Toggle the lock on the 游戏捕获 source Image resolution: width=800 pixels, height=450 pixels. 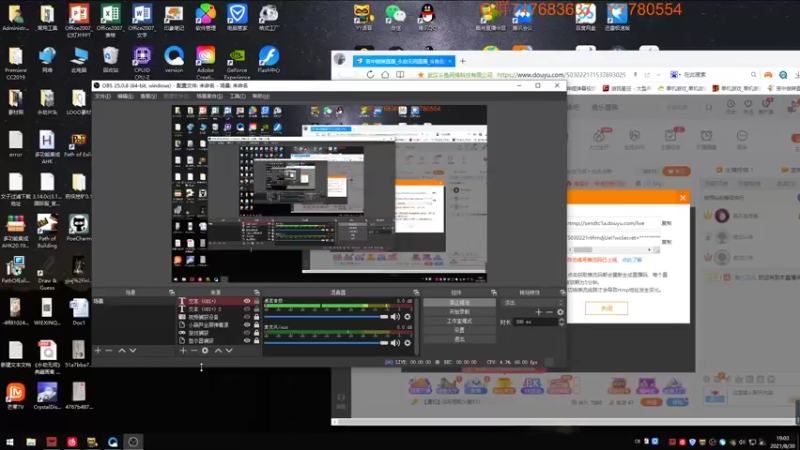point(256,333)
